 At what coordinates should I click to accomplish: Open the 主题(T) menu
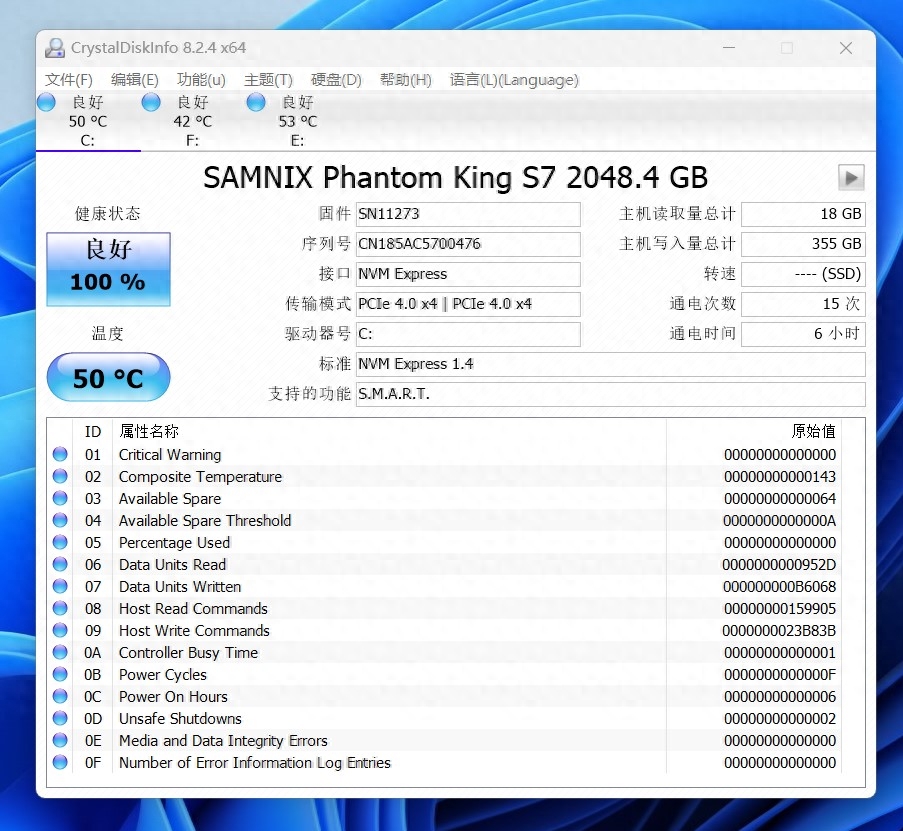click(x=268, y=79)
